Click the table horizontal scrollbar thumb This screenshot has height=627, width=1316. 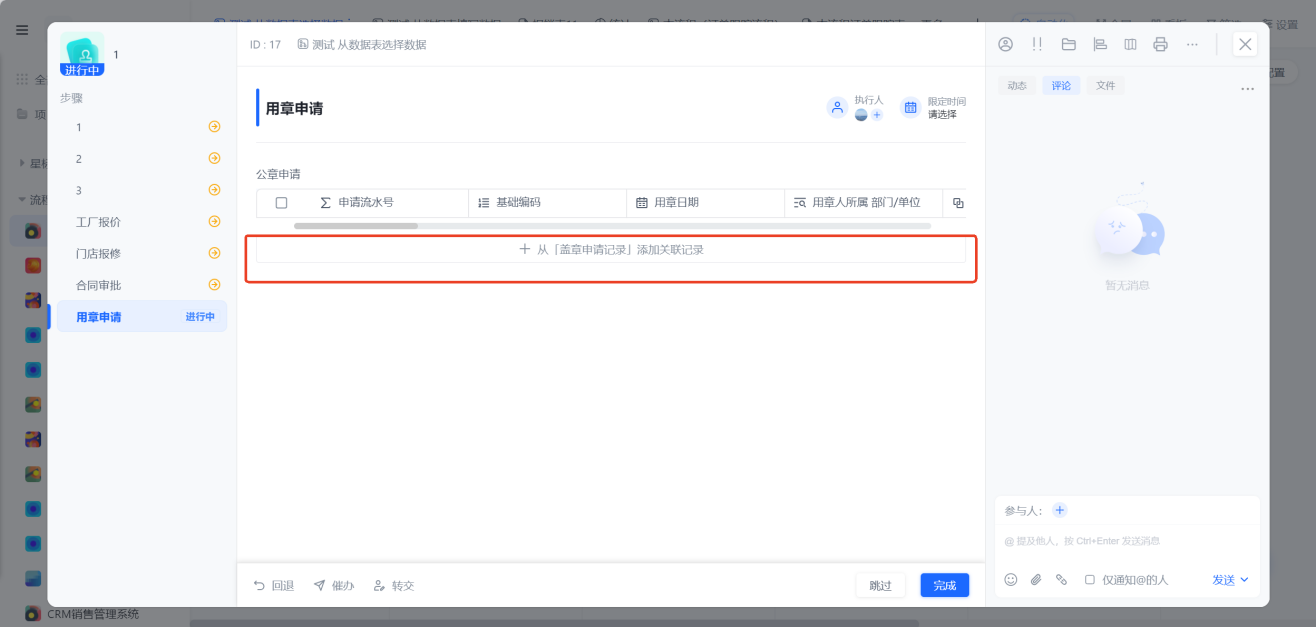[x=356, y=226]
